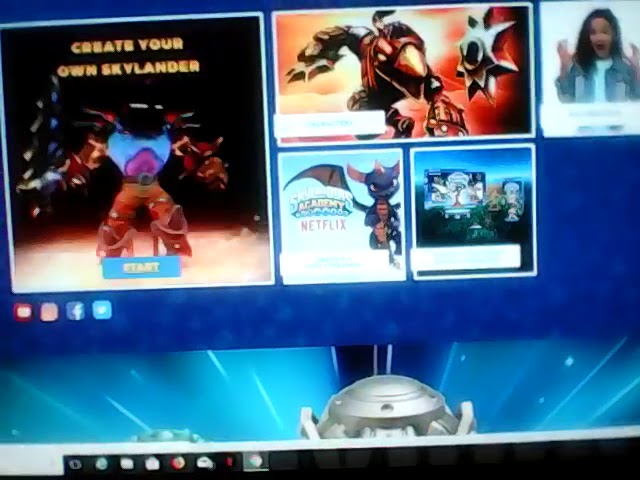Screen dimensions: 640x480
Task: Open the excited girl video tile
Action: 590,69
